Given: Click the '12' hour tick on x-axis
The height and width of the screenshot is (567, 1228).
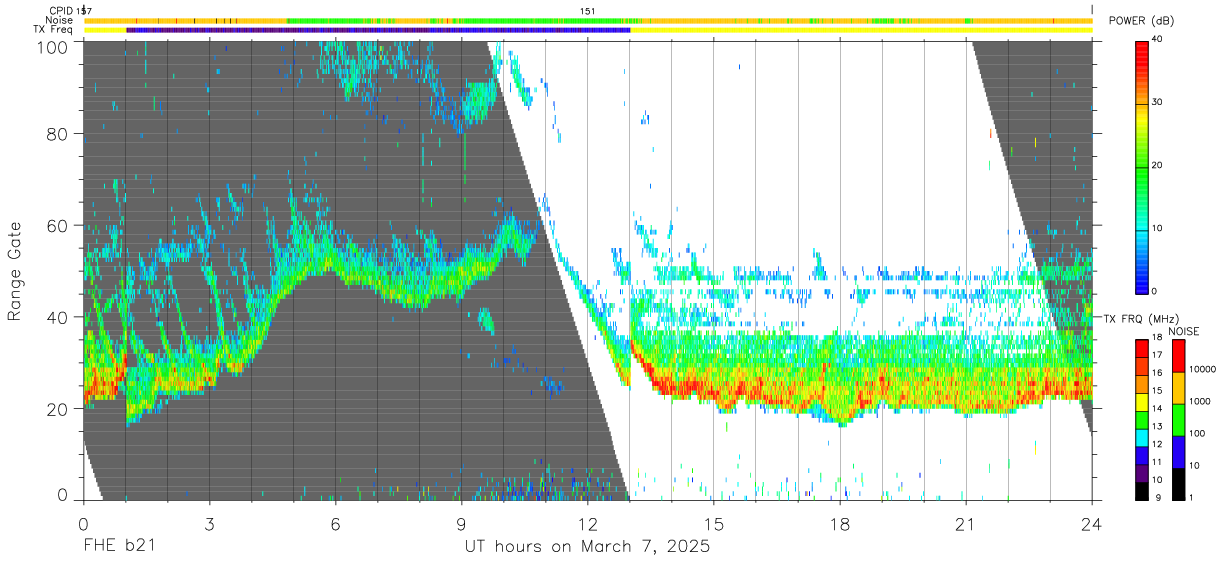Looking at the screenshot, I should [x=587, y=524].
